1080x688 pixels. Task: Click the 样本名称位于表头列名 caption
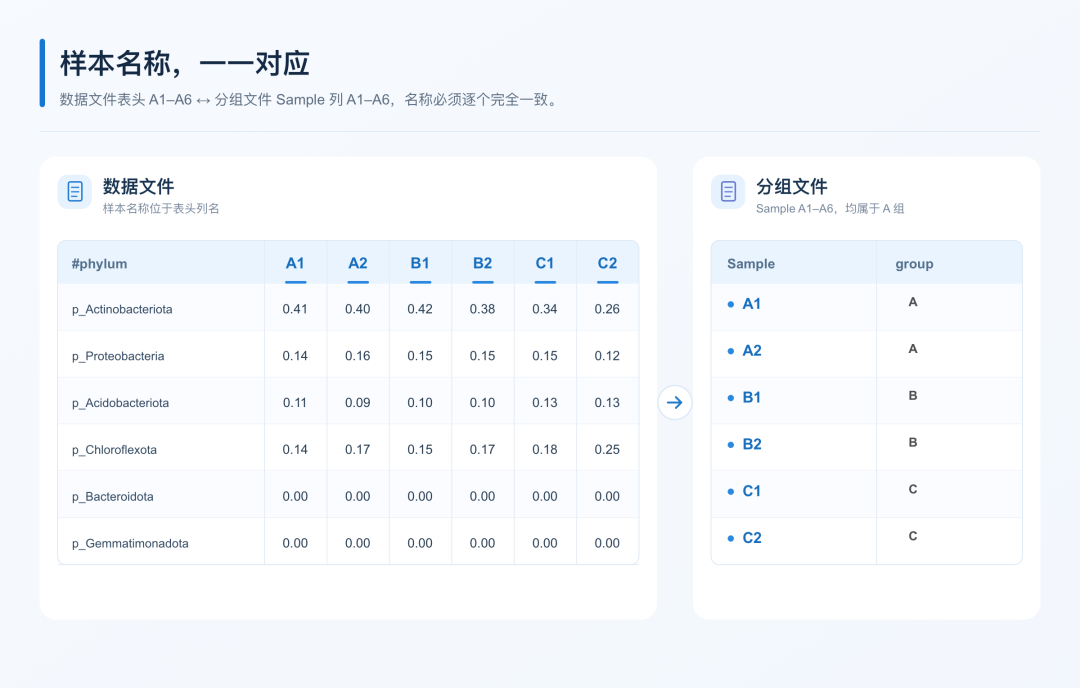click(161, 209)
